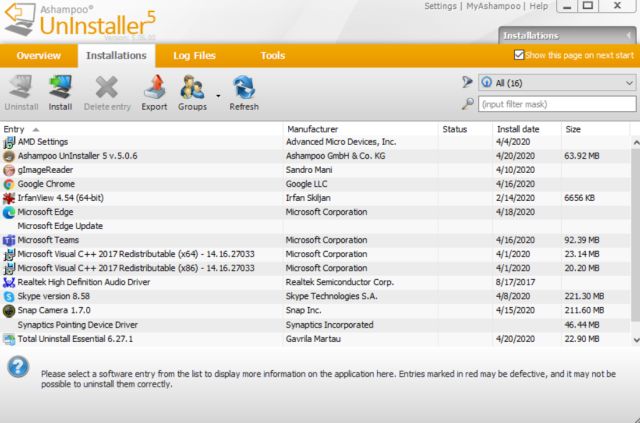Click the Groups toolbar icon
The height and width of the screenshot is (423, 640).
[x=193, y=89]
